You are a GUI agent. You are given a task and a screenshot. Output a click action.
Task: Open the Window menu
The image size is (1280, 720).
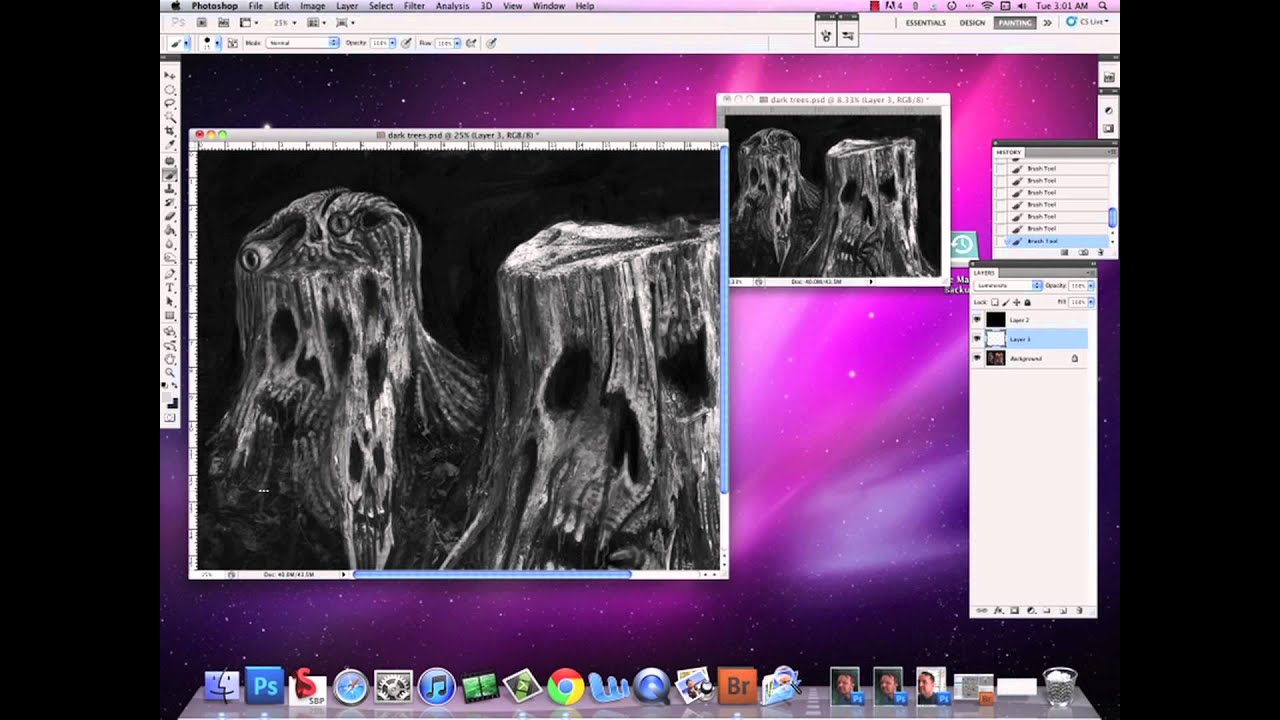coord(548,6)
